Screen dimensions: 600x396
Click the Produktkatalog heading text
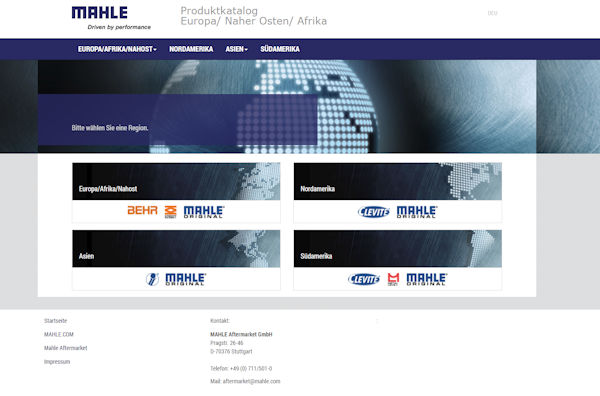coord(219,11)
